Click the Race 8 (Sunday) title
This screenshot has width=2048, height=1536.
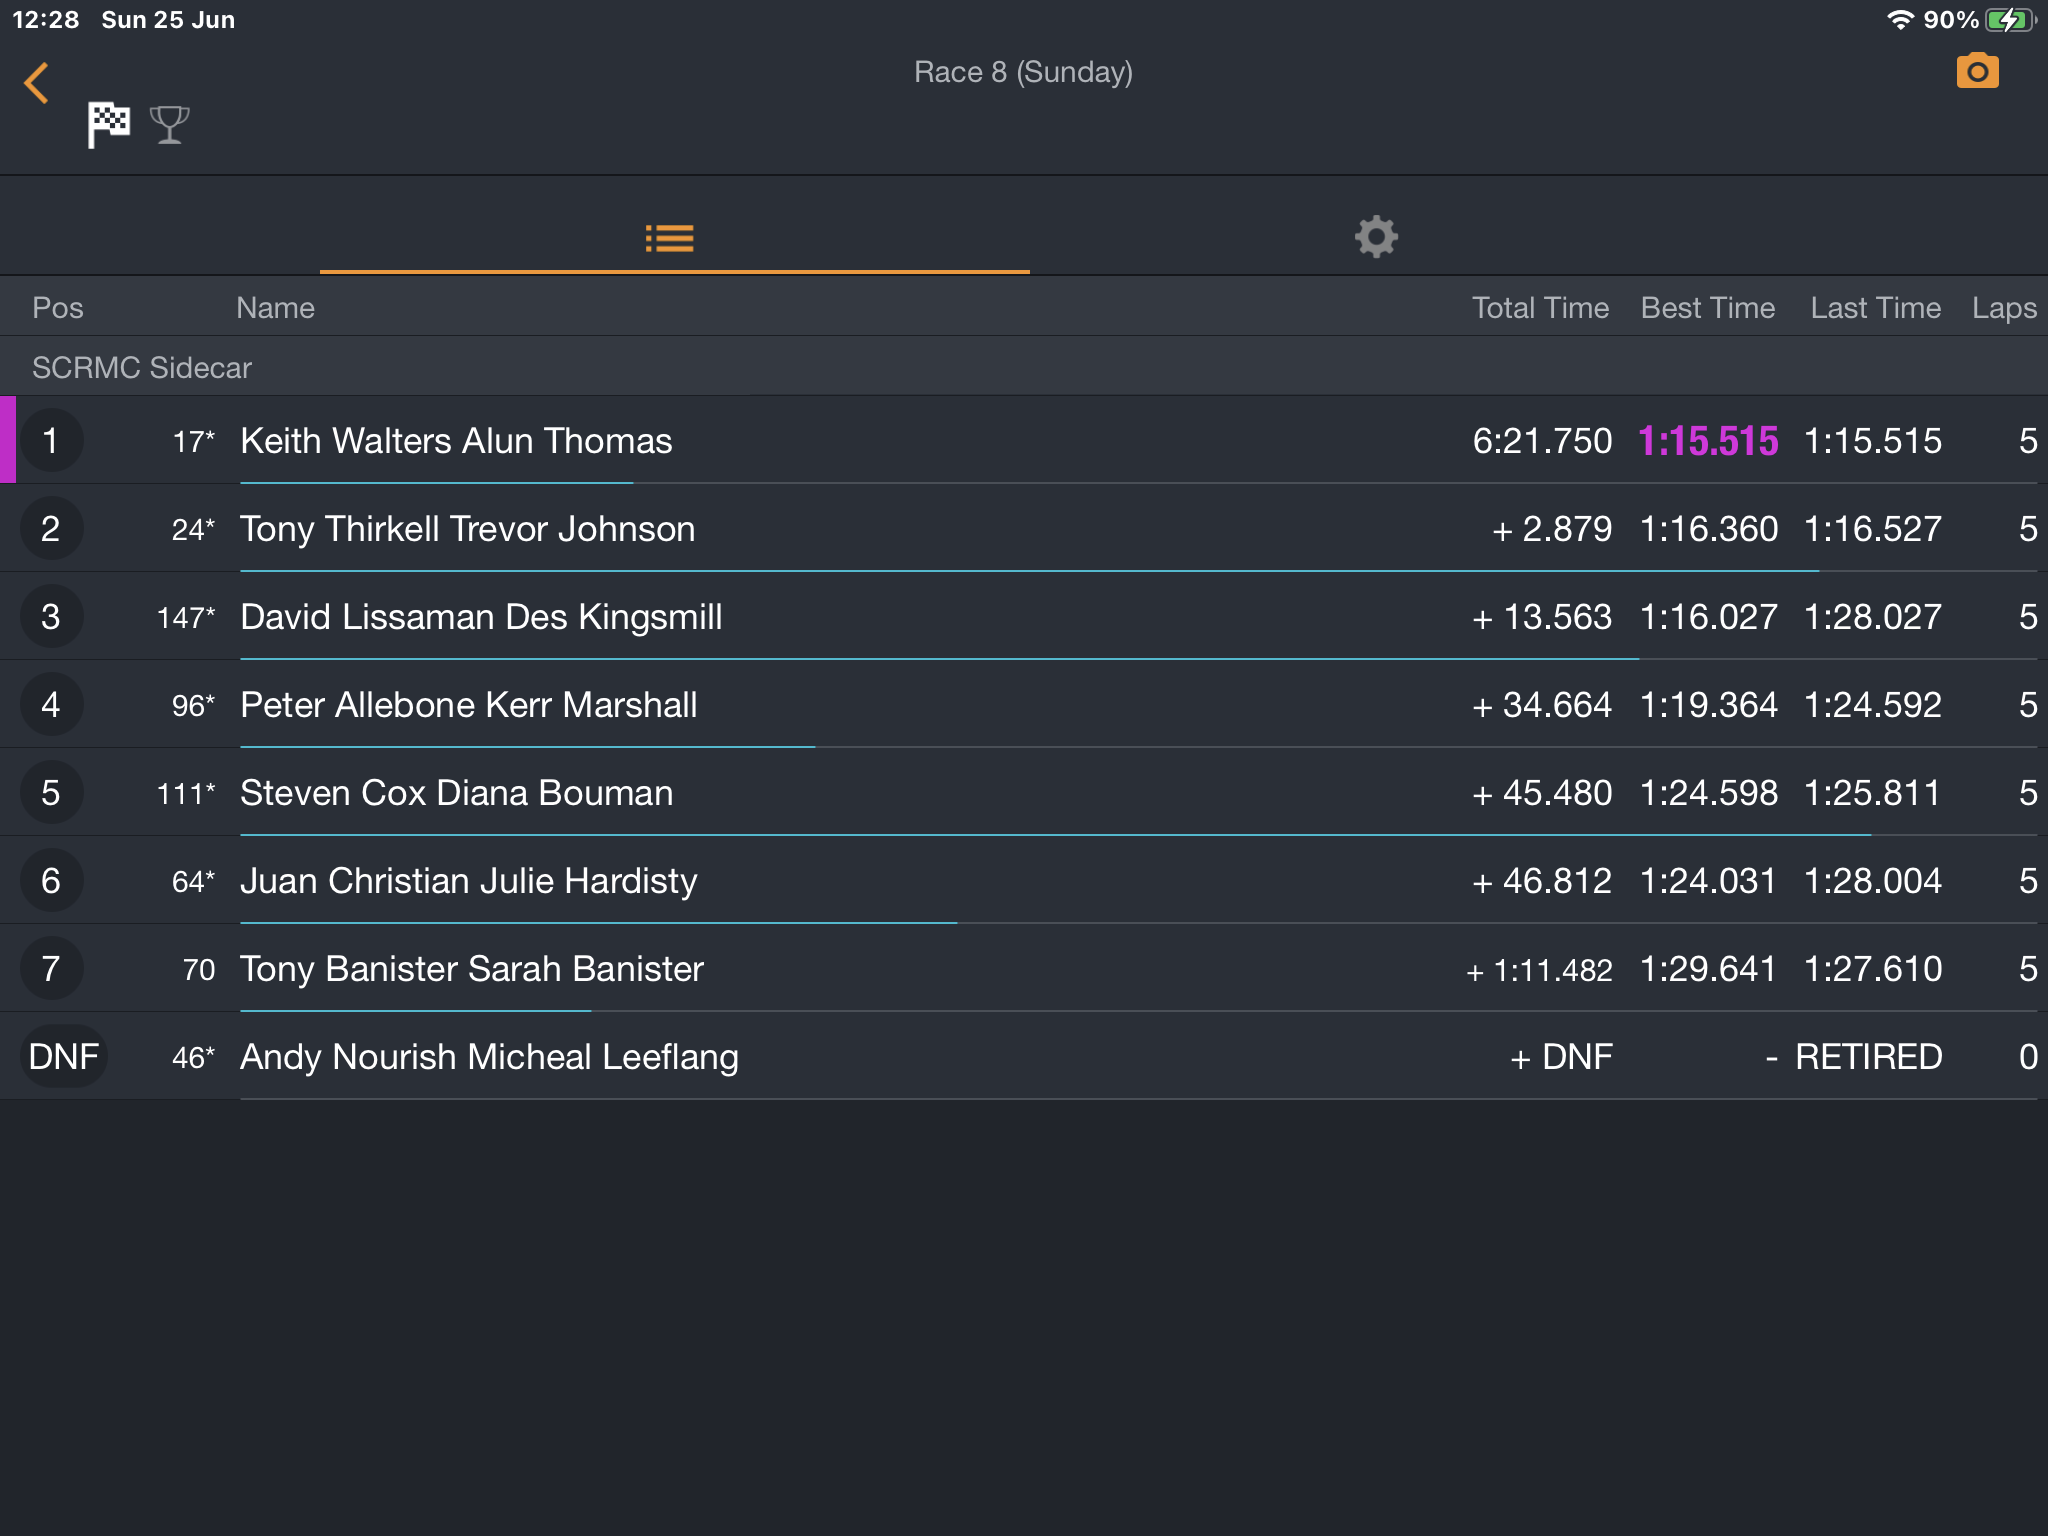(x=1023, y=72)
